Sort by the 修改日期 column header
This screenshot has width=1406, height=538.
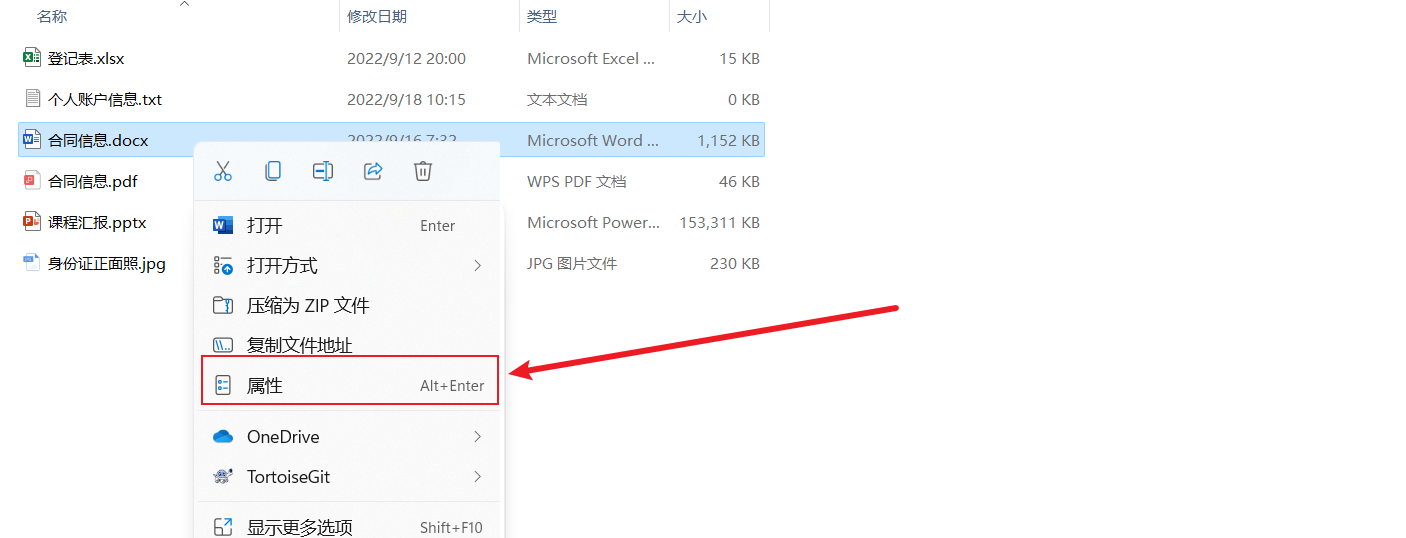click(x=377, y=16)
